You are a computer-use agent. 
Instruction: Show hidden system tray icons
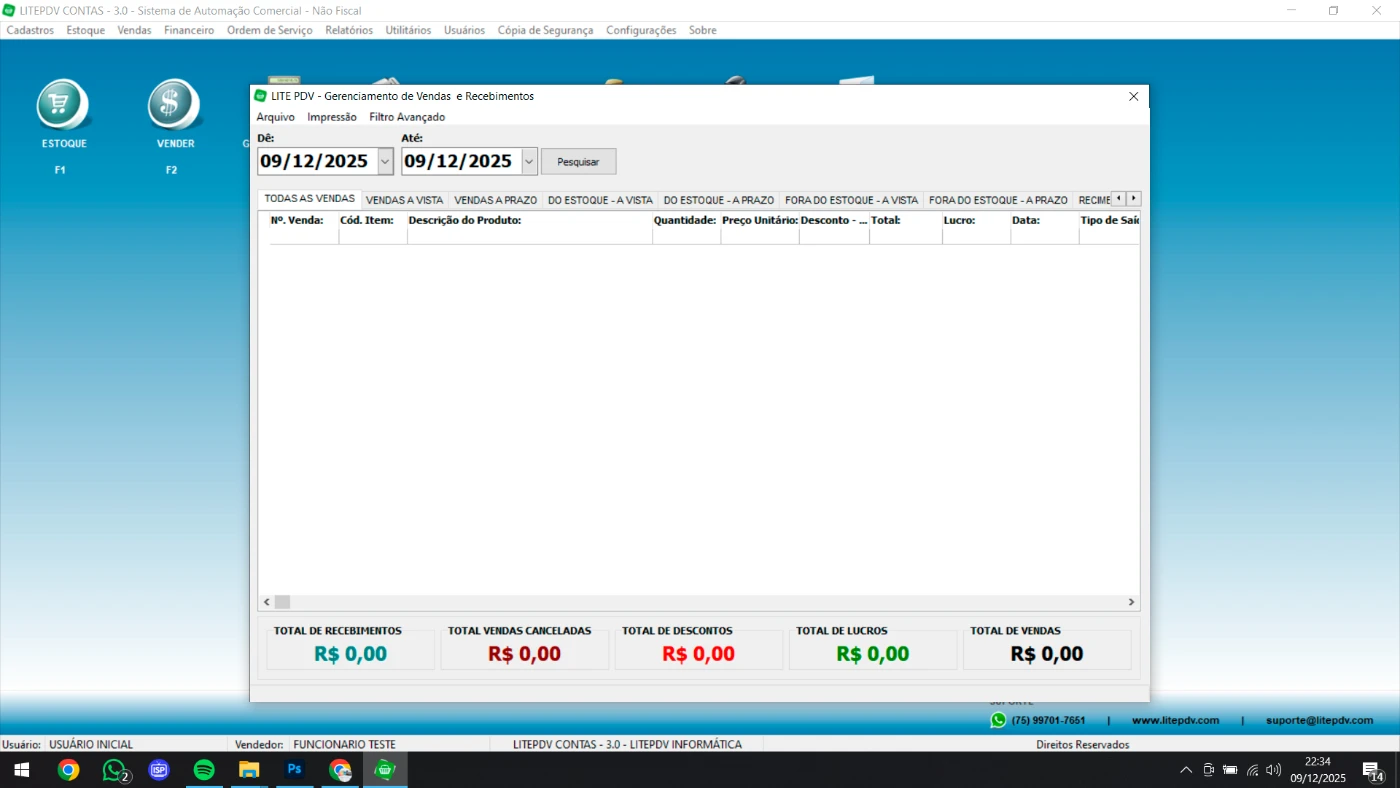(1186, 770)
